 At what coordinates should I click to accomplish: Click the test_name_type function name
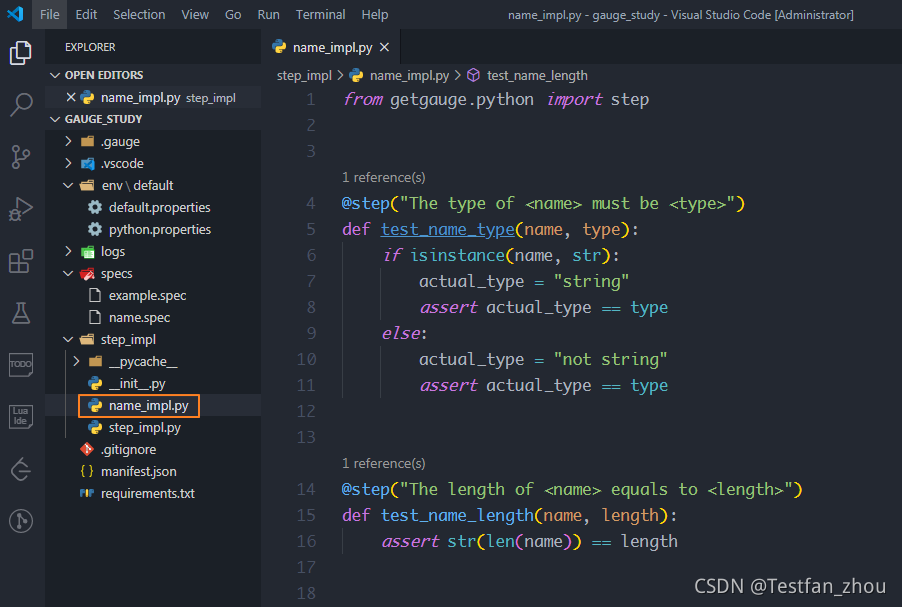(x=447, y=230)
